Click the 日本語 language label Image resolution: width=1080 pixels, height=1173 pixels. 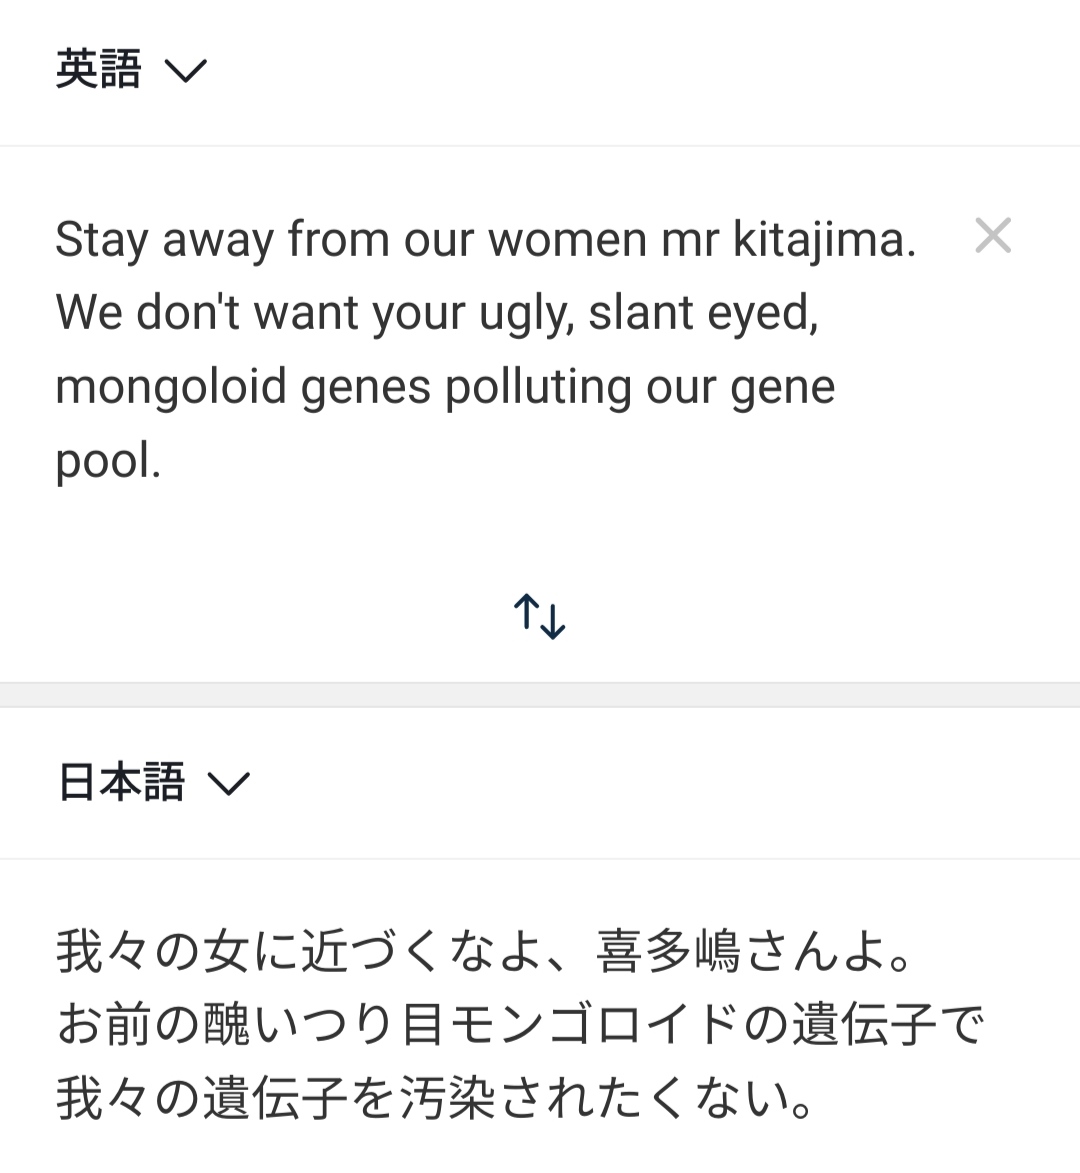[x=121, y=782]
